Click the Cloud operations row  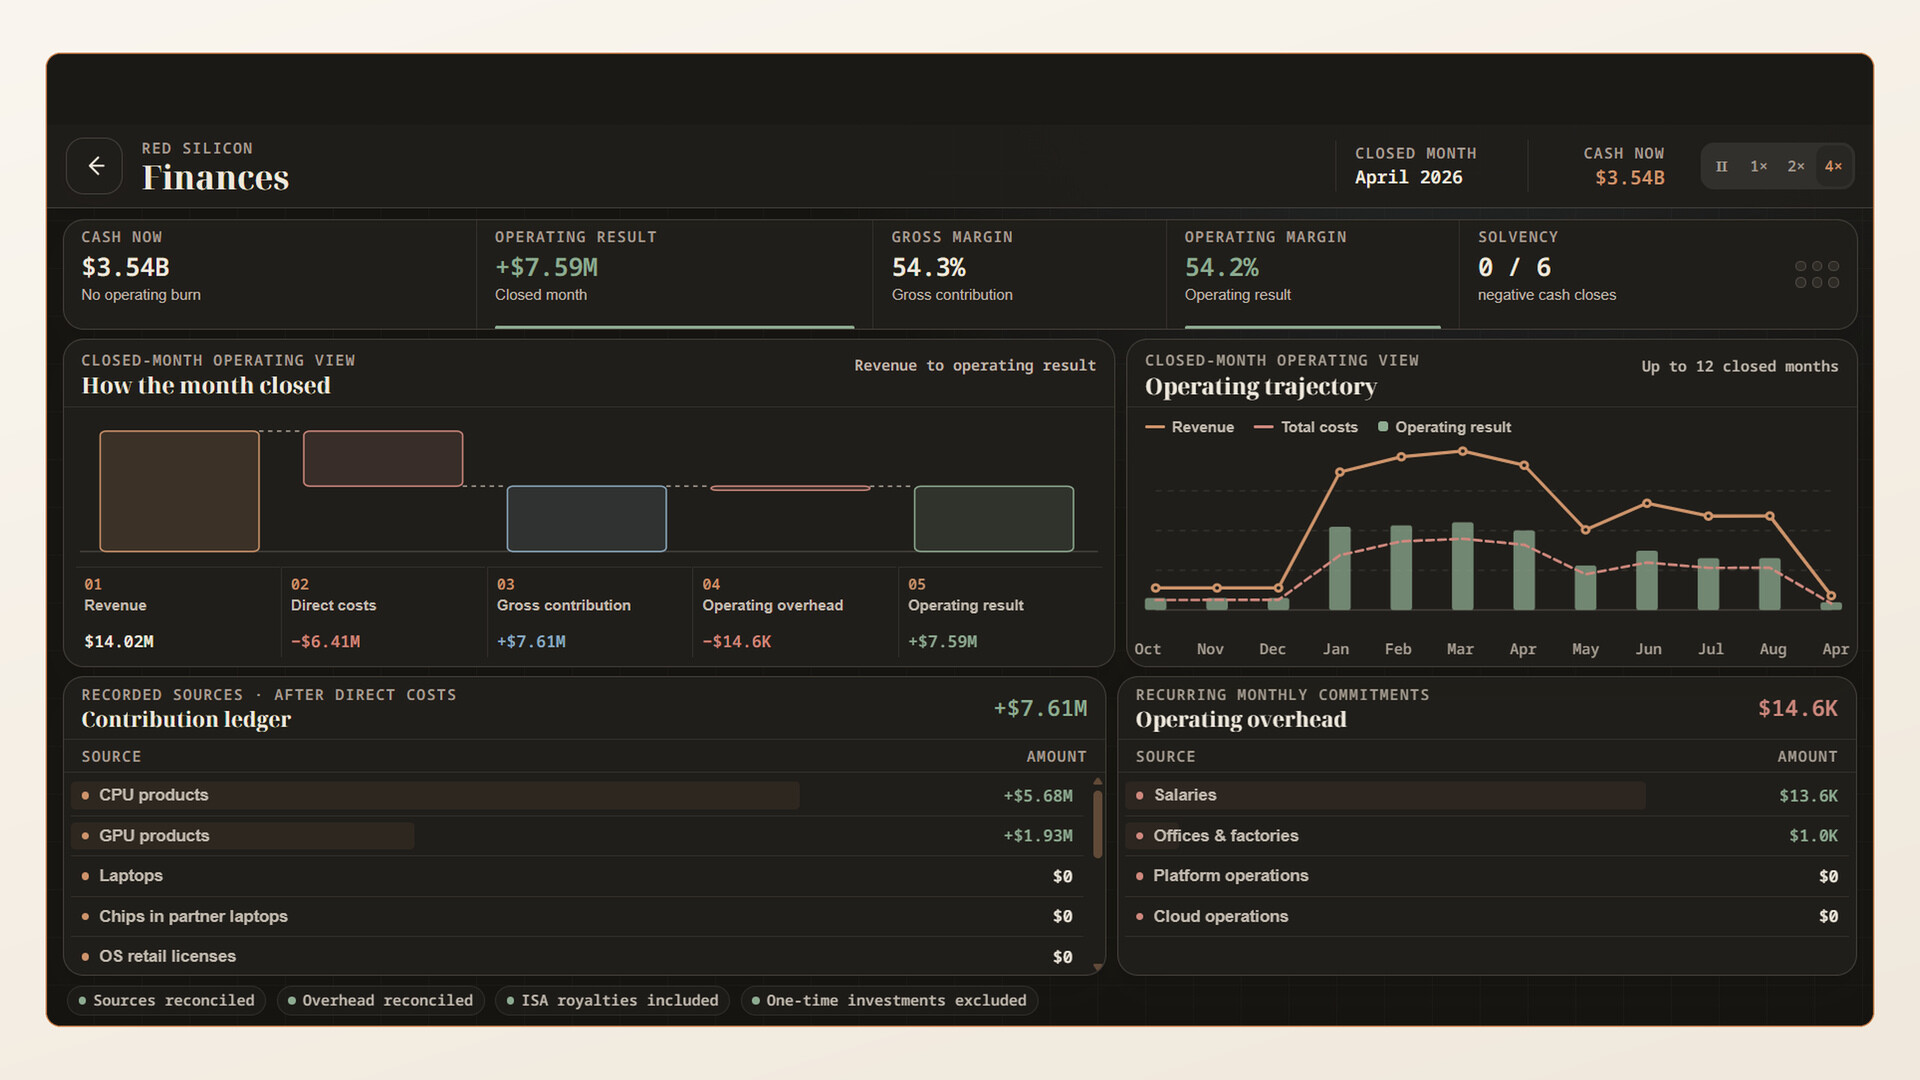[1487, 916]
